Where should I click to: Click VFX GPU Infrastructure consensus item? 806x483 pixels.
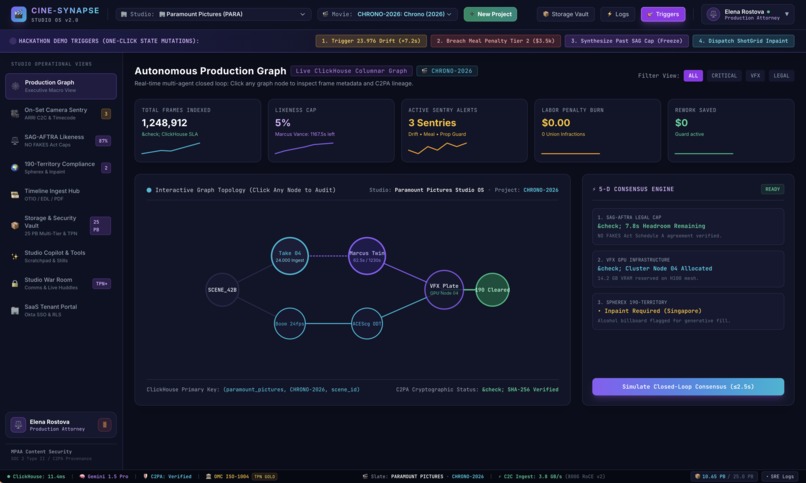(688, 269)
